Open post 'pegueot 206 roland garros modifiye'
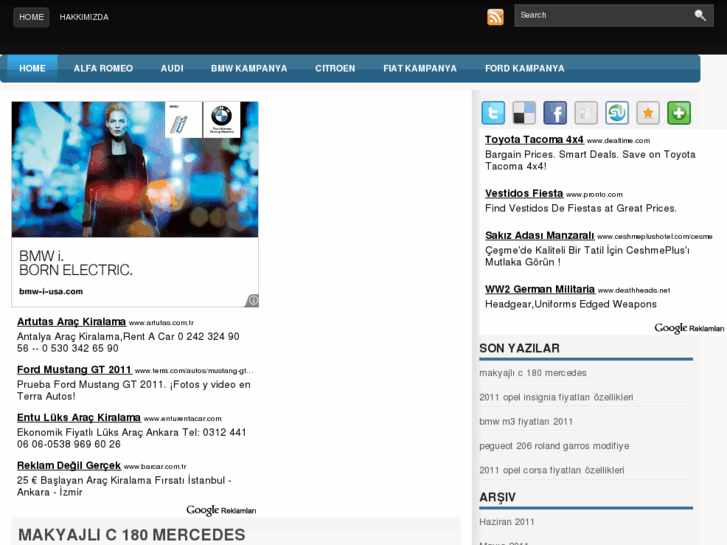This screenshot has height=545, width=727. coord(554,446)
